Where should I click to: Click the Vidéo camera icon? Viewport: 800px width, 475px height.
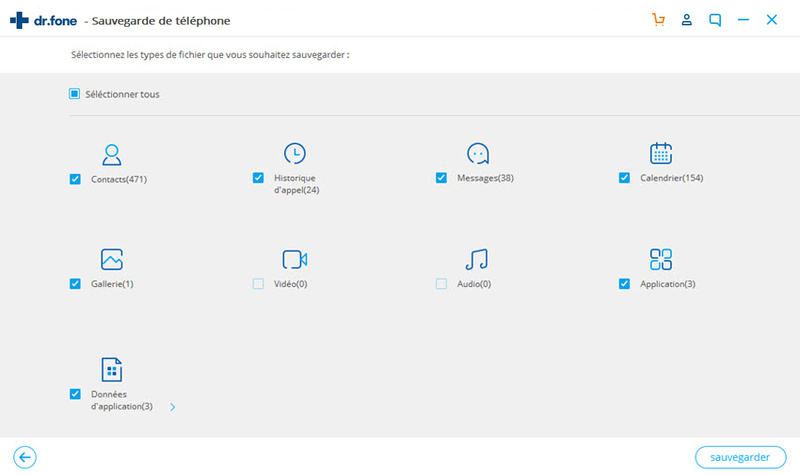pyautogui.click(x=294, y=259)
